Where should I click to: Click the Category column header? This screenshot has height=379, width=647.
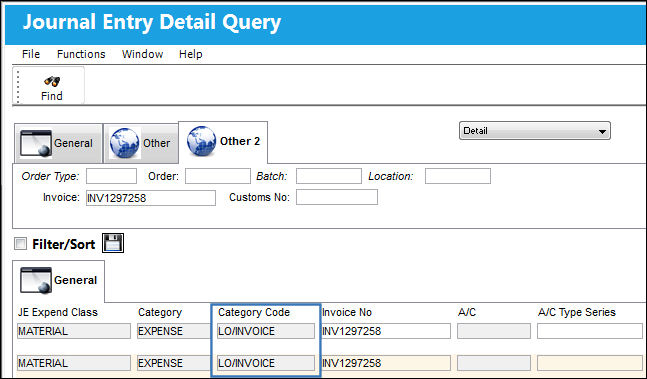(160, 313)
